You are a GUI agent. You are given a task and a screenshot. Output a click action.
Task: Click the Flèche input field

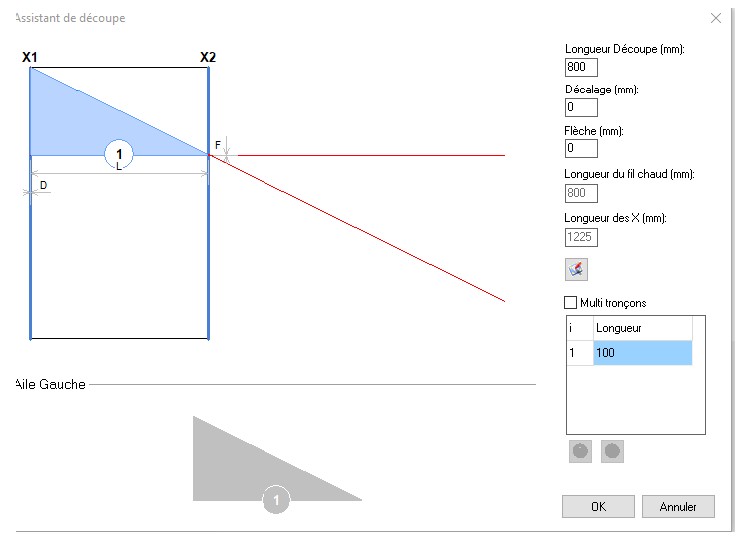click(x=581, y=148)
